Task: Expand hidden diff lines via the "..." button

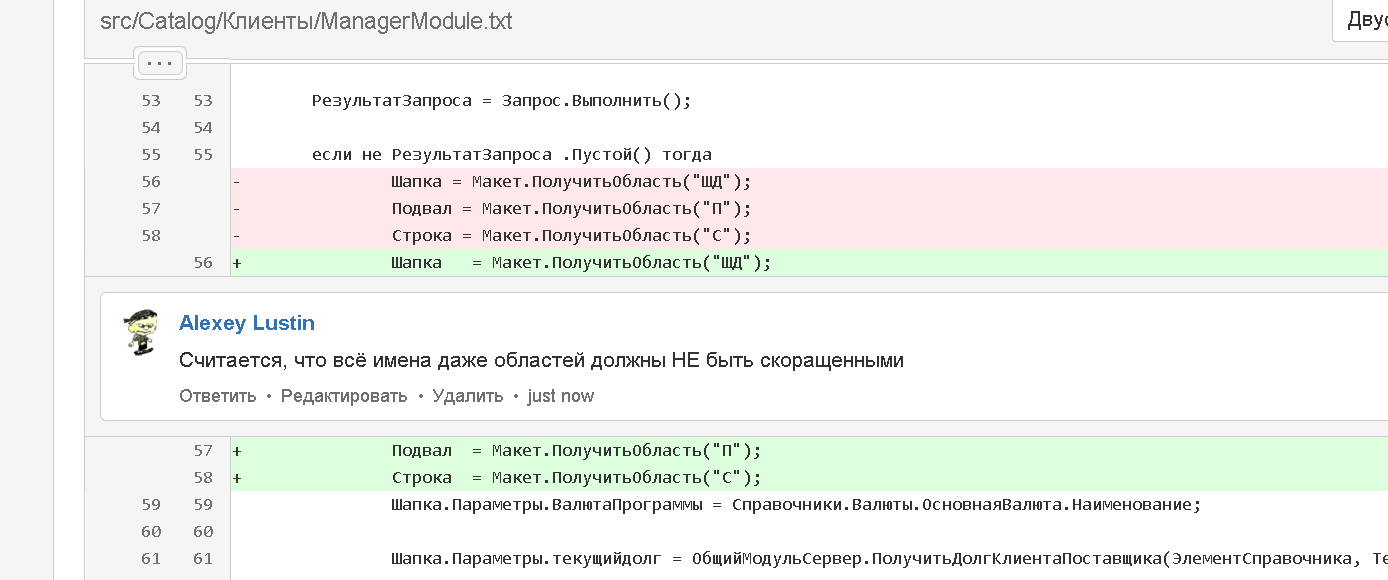Action: [x=158, y=62]
